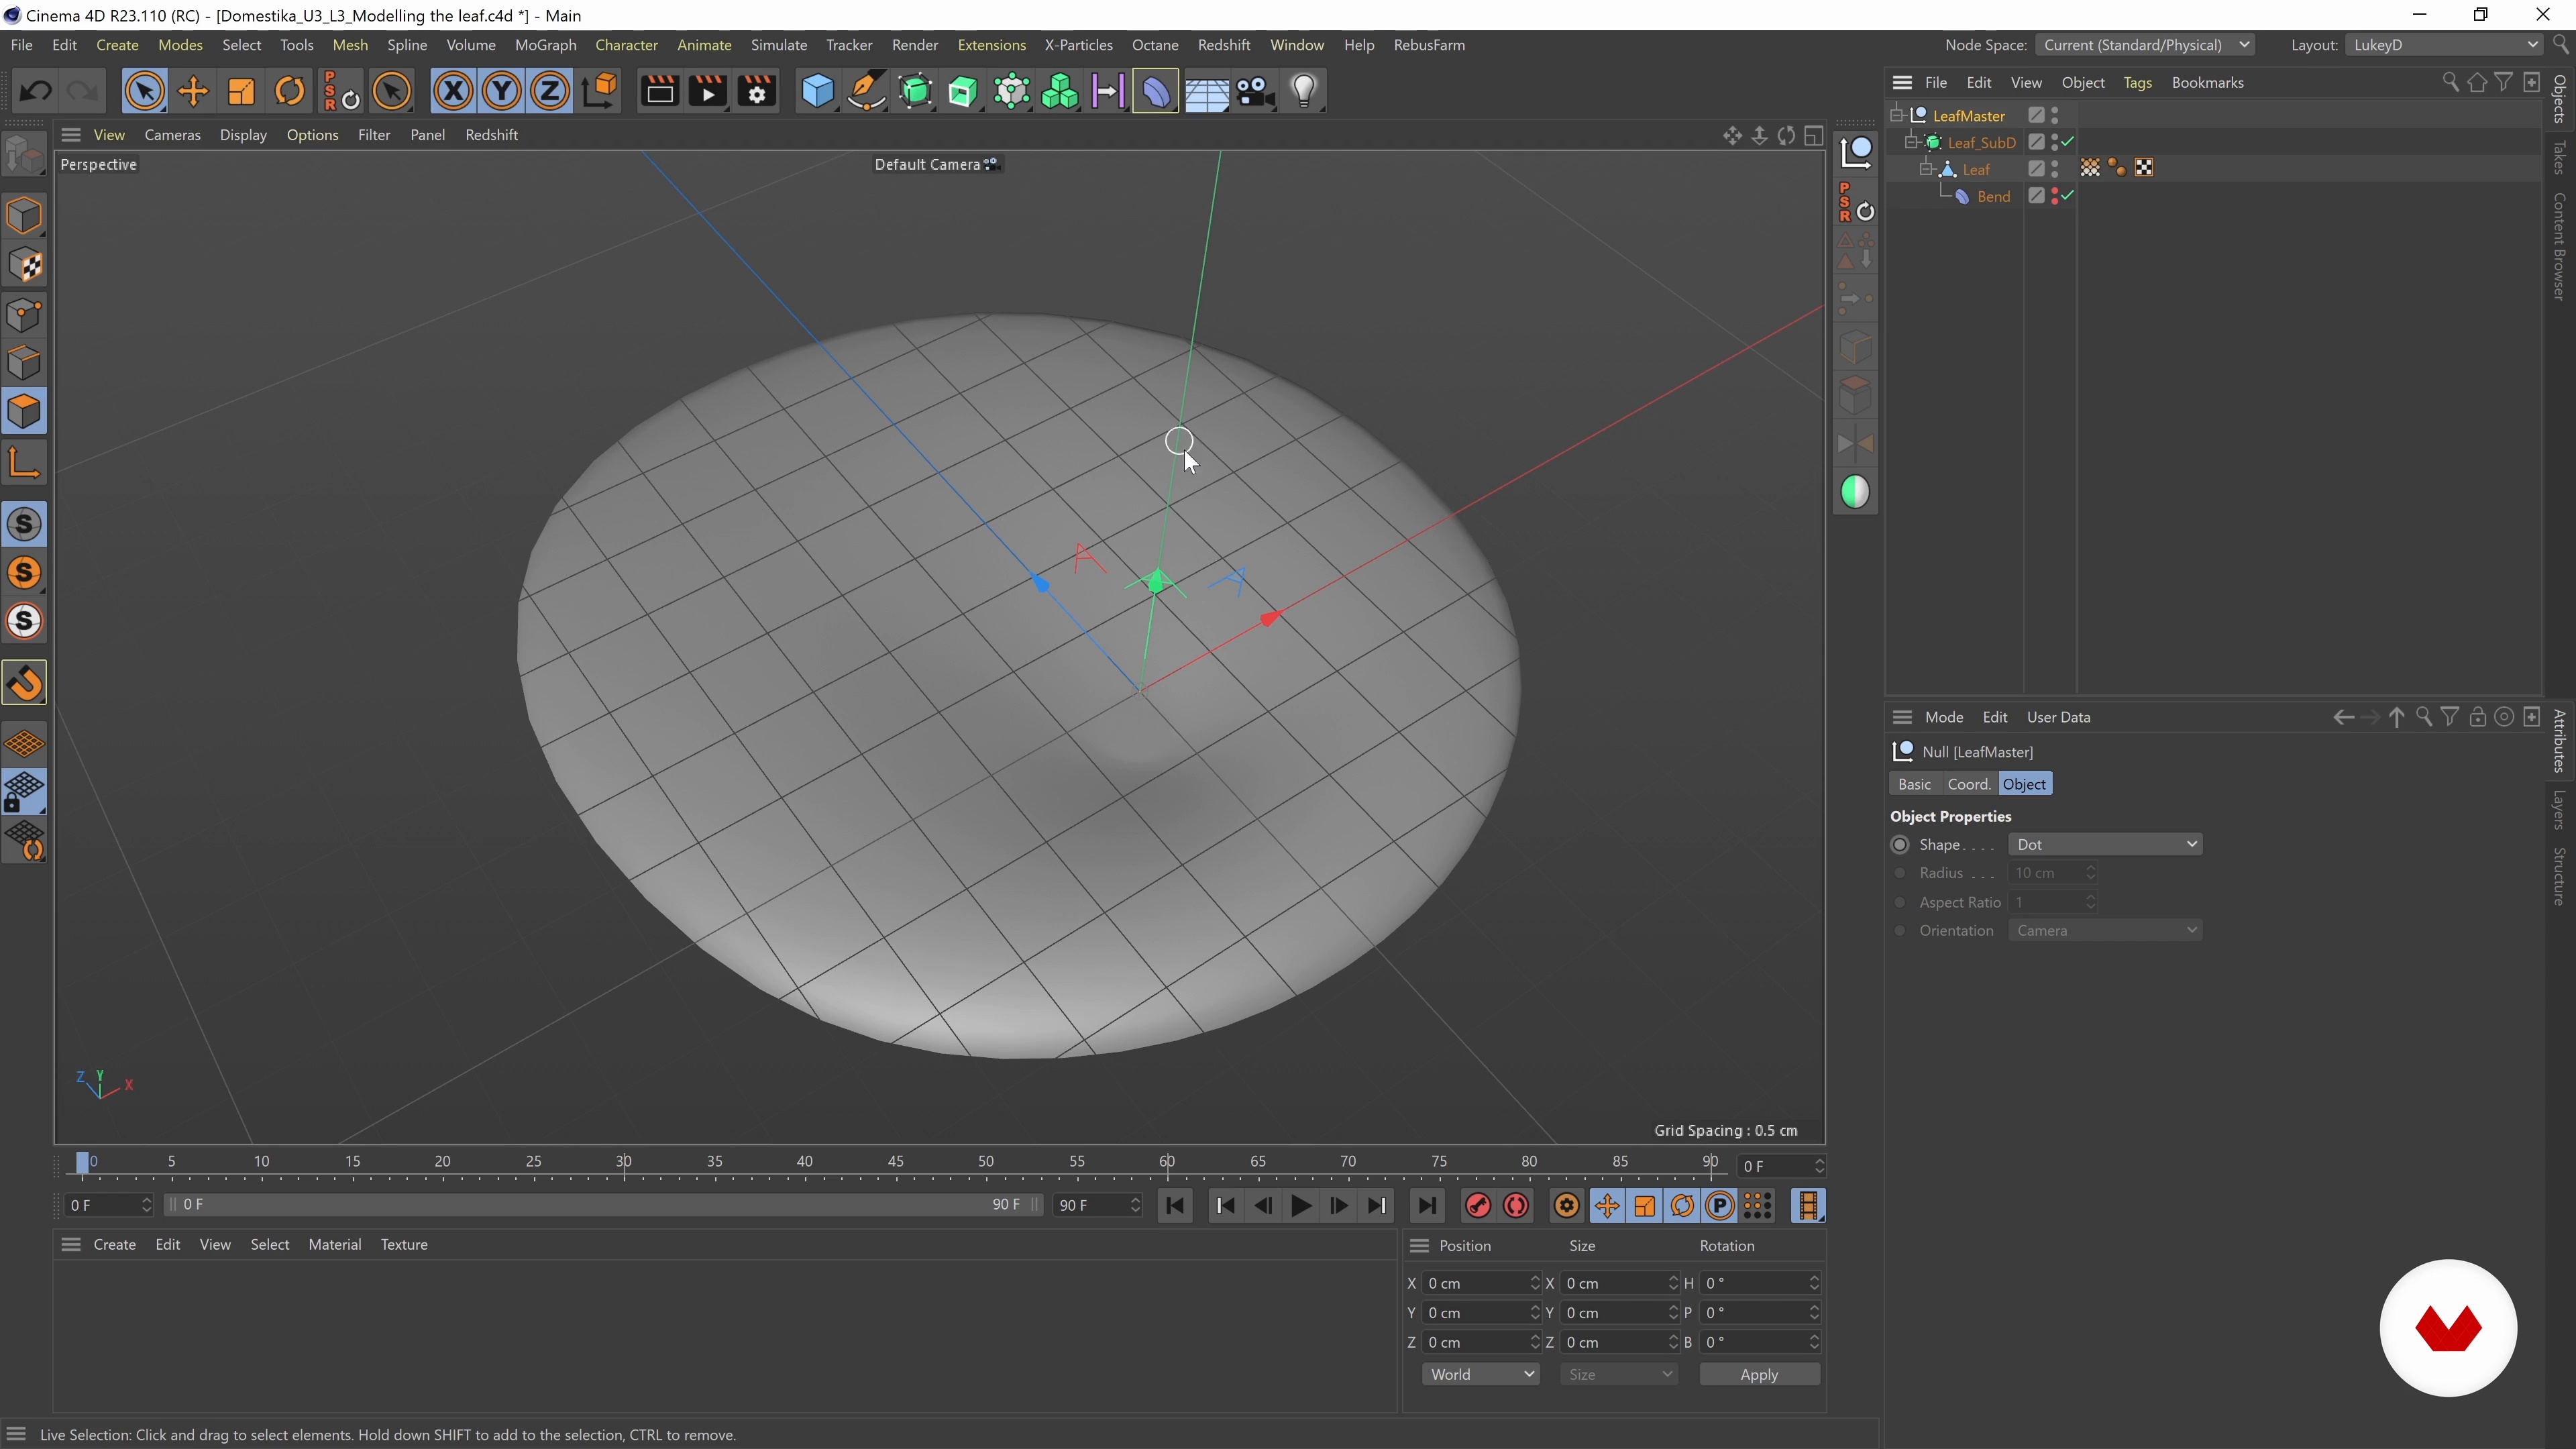This screenshot has width=2576, height=1449.
Task: Add a Bend deformer
Action: tap(1156, 92)
